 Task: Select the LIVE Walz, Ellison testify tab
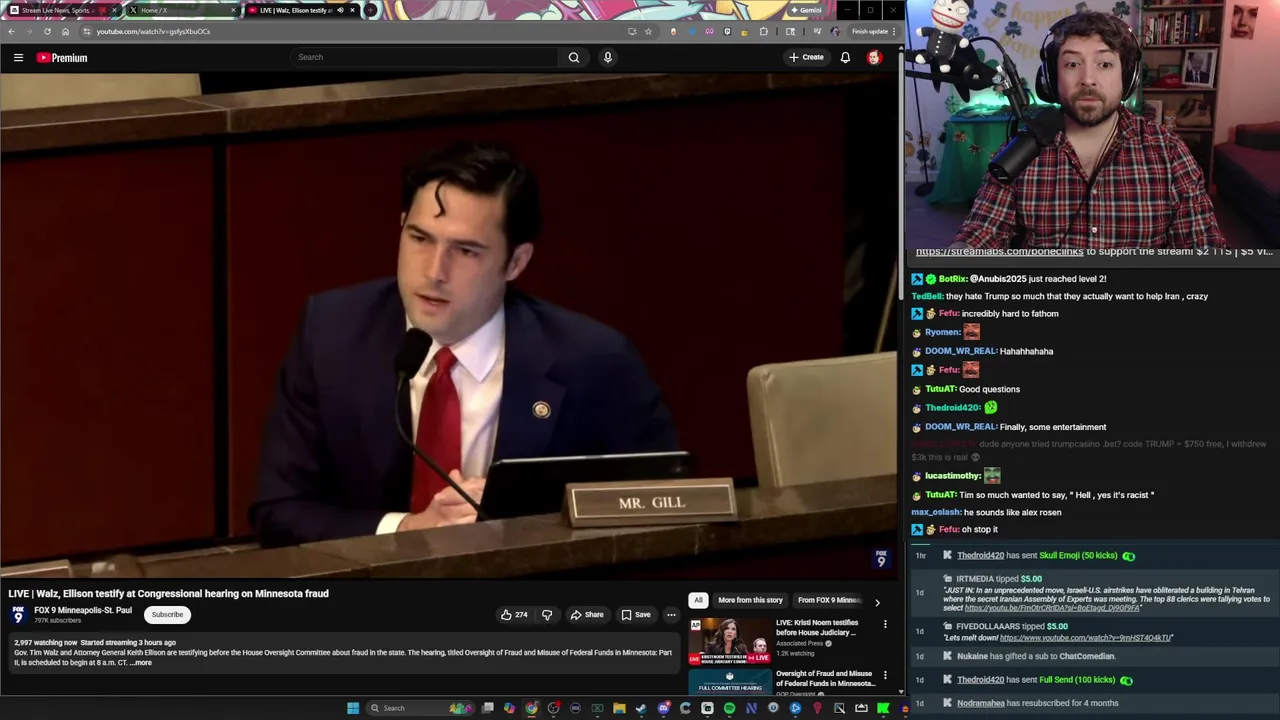click(x=303, y=10)
